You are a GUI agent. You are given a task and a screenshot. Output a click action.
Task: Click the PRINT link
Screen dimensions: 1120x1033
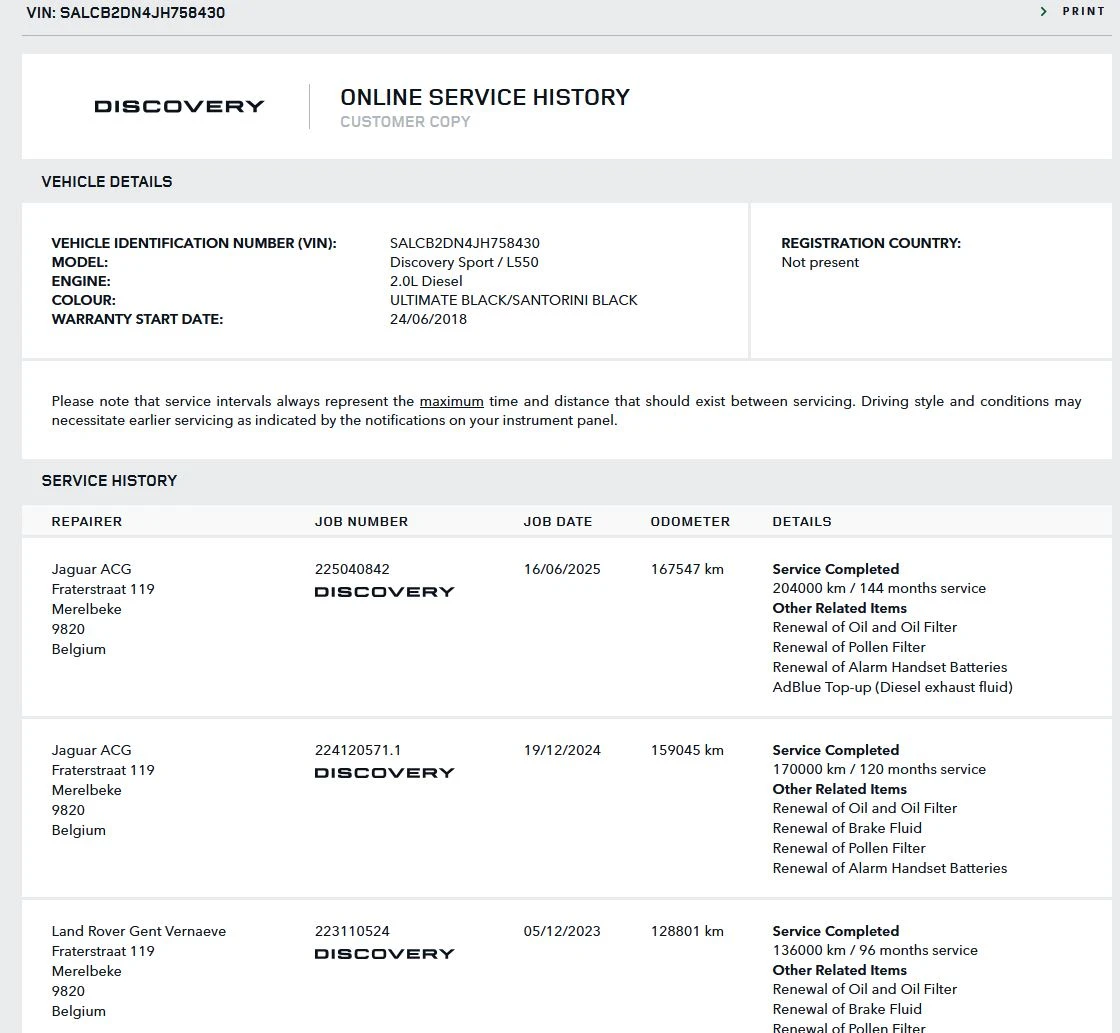click(1083, 12)
